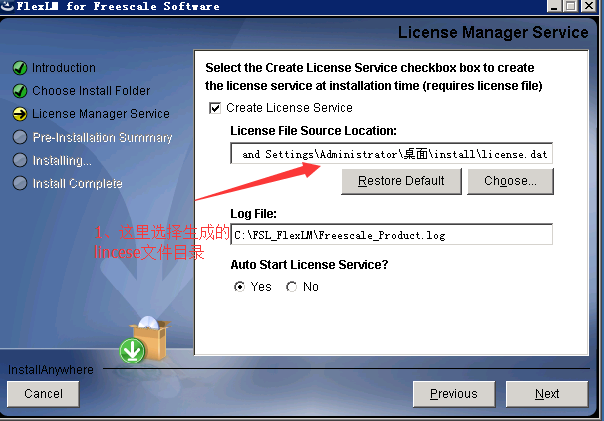Click the Log File path field
This screenshot has height=421, width=604.
pyautogui.click(x=391, y=234)
